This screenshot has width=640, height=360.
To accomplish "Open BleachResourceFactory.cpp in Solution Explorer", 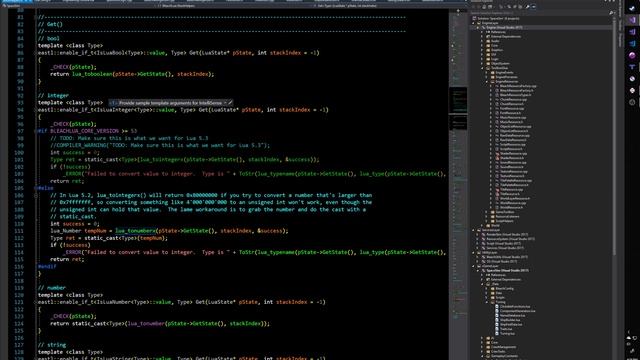I will tap(518, 86).
